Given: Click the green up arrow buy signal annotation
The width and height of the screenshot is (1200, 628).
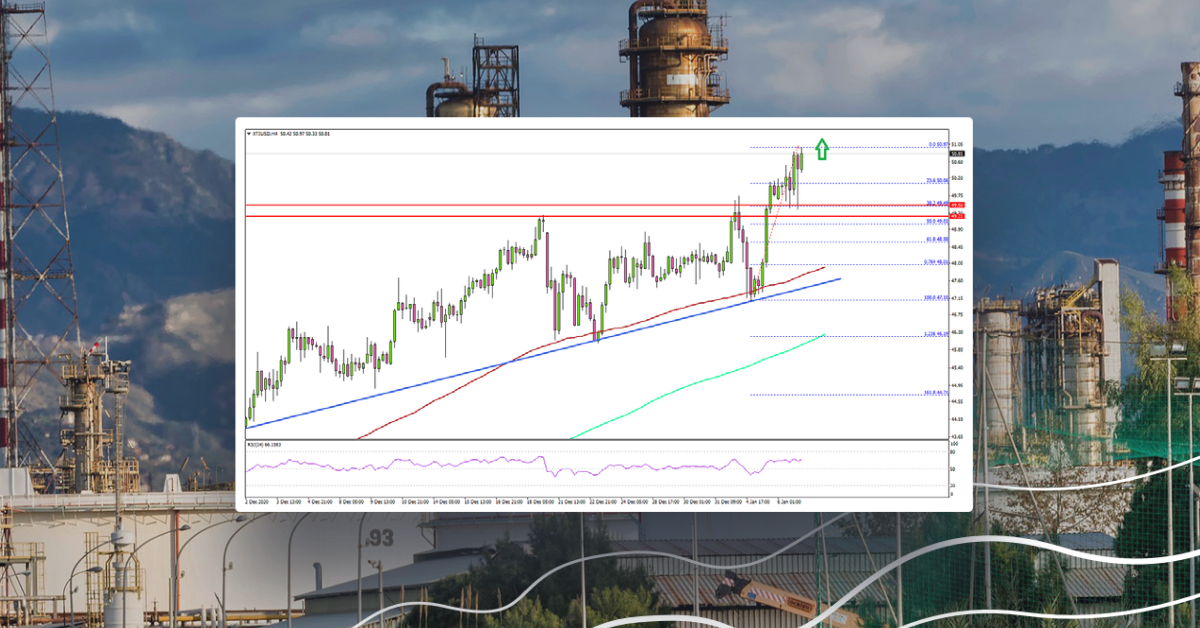Looking at the screenshot, I should (x=821, y=150).
